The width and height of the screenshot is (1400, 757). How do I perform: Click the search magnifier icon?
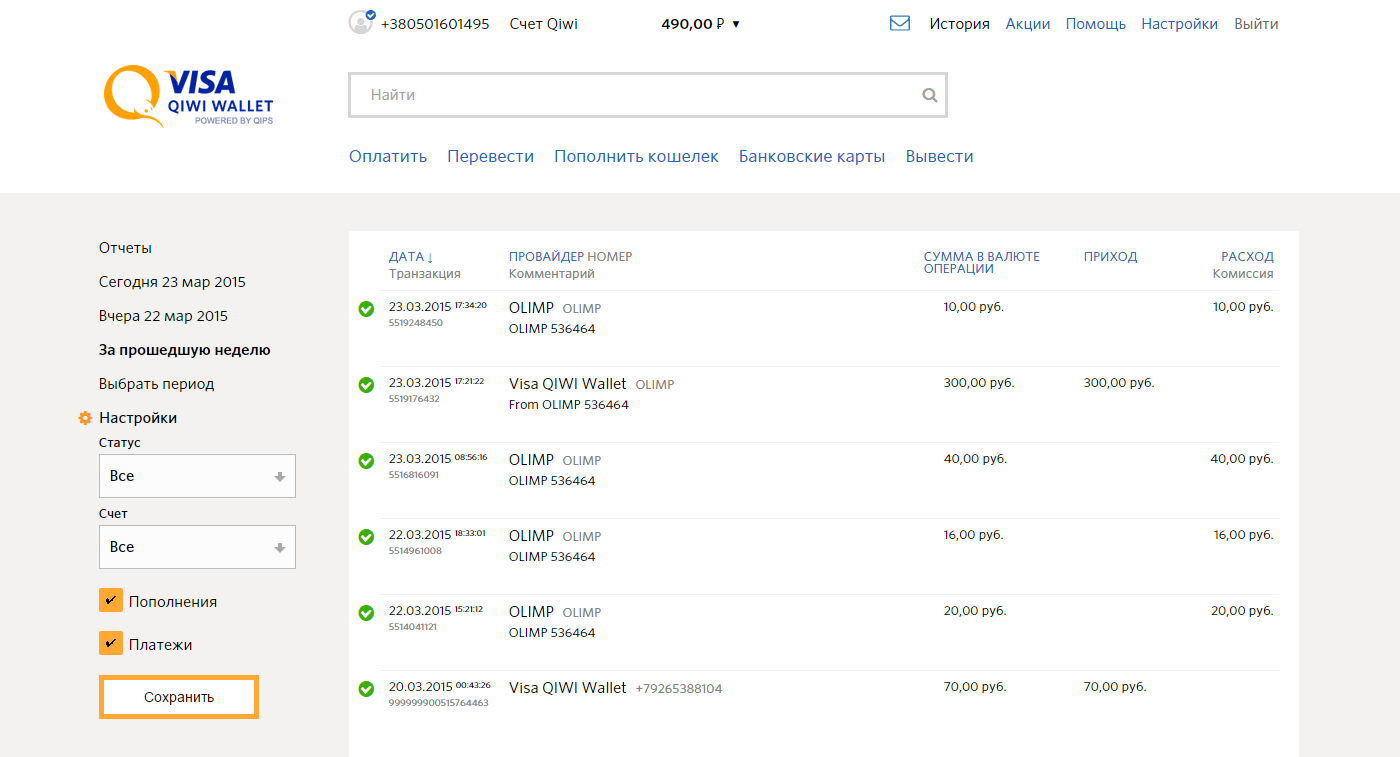[x=930, y=95]
